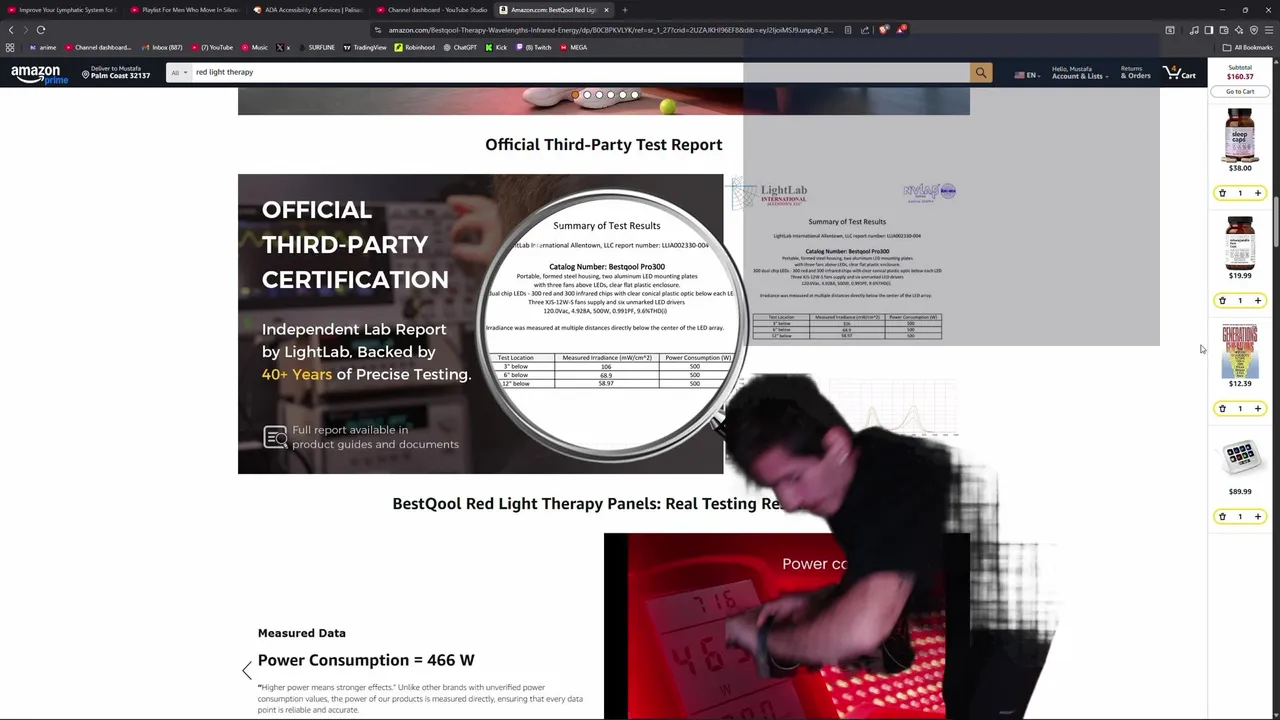Delete sleep caps item with trash icon
The width and height of the screenshot is (1280, 720).
1222,193
